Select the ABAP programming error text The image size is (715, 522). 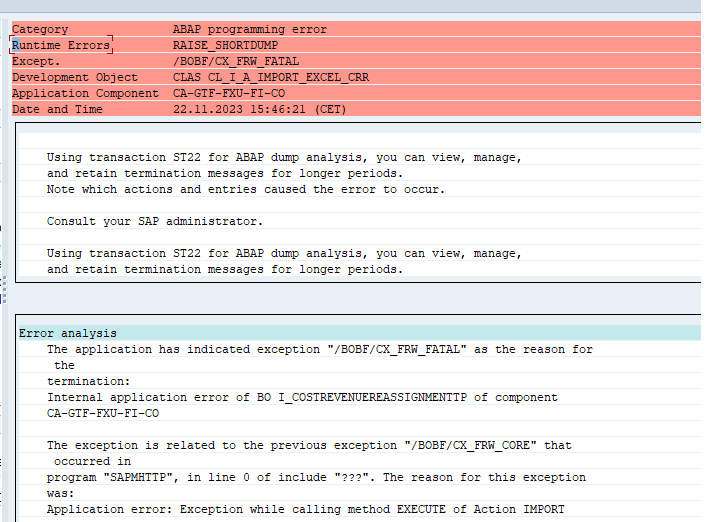[249, 29]
